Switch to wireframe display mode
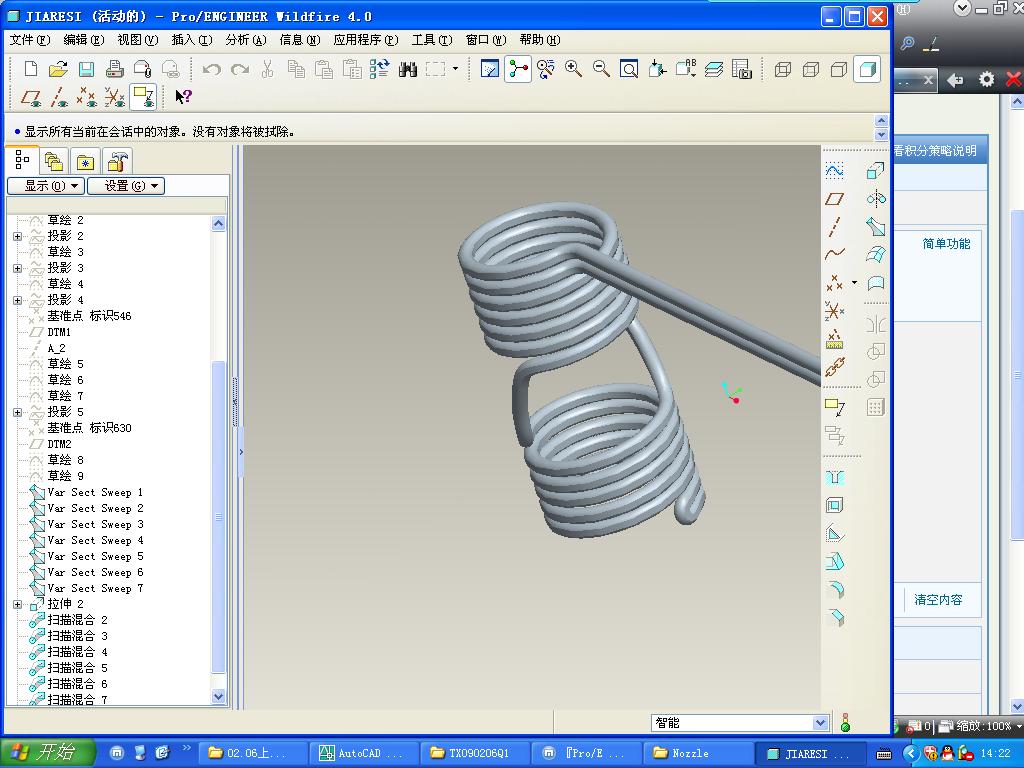 [782, 69]
